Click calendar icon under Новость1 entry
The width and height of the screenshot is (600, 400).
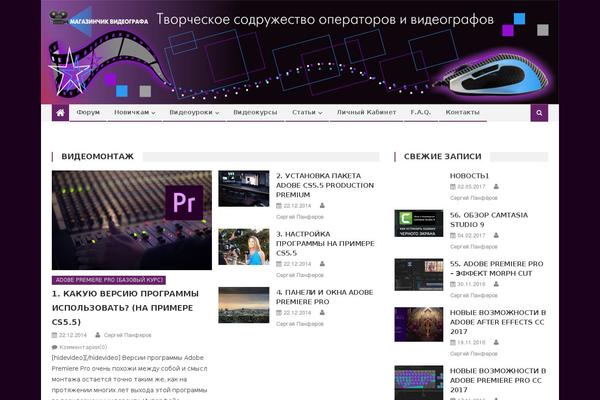453,186
